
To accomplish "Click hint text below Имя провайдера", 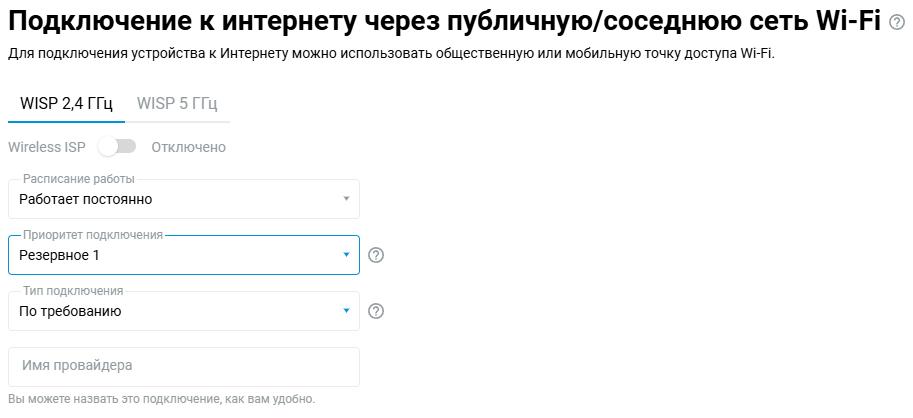I will (161, 399).
